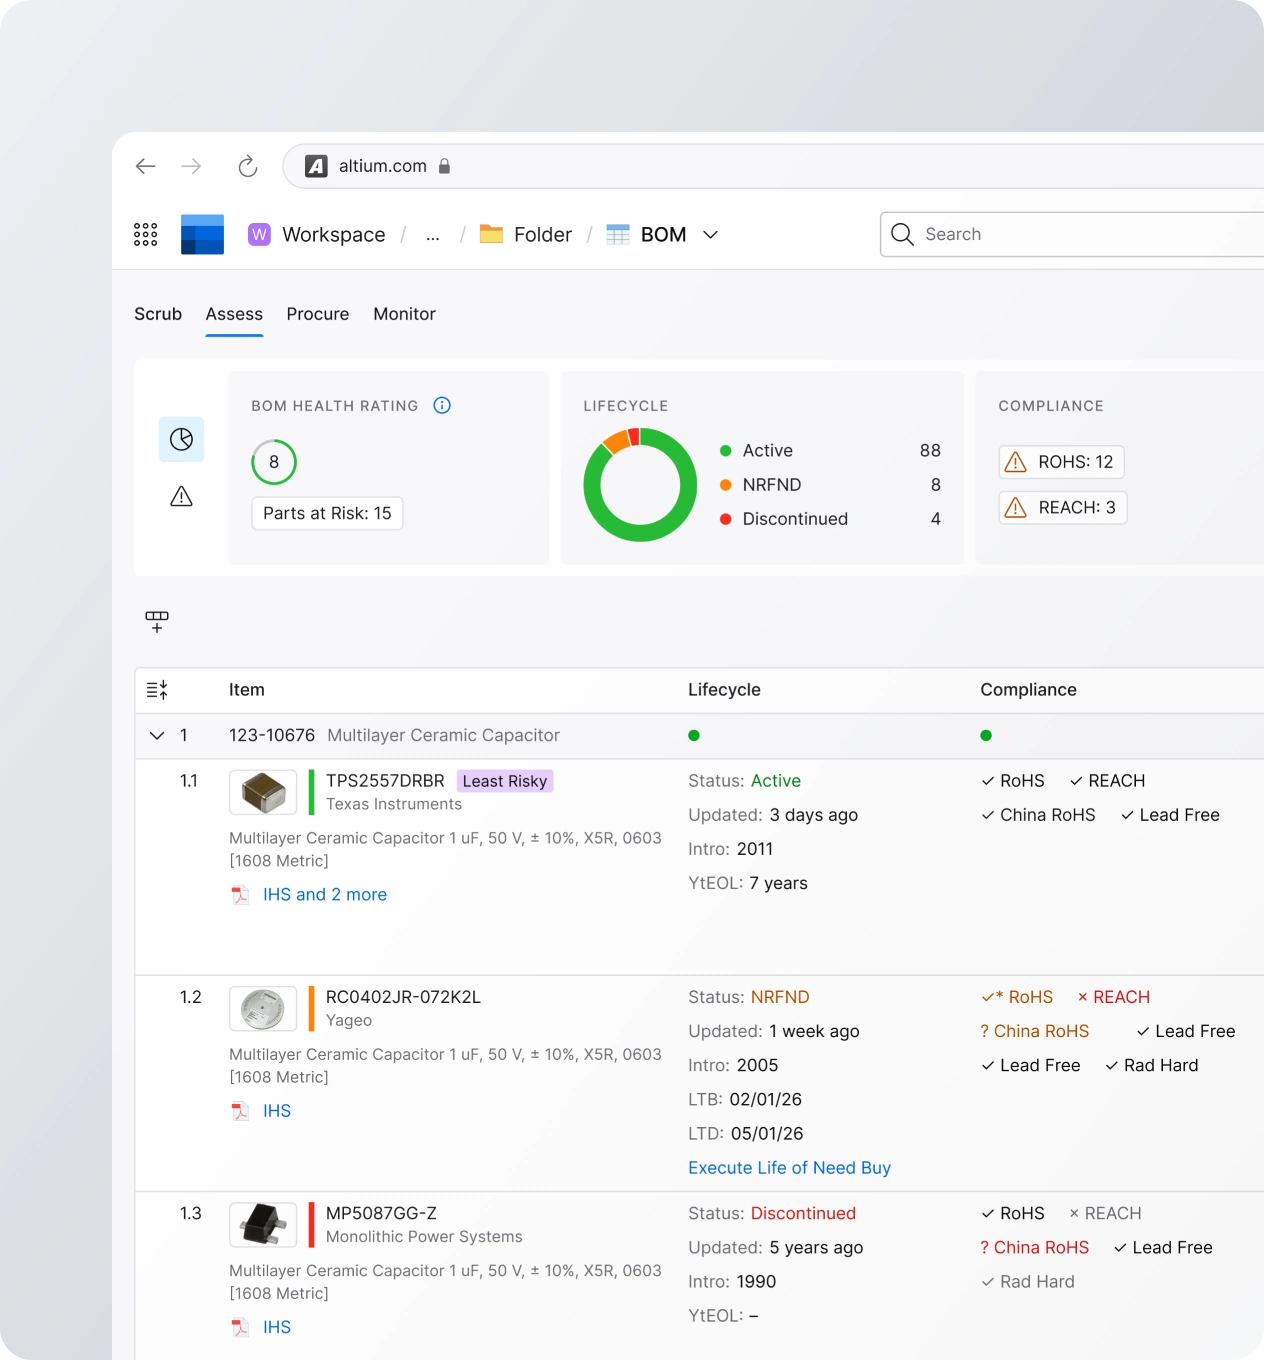Click the add column icon above table
Image resolution: width=1264 pixels, height=1360 pixels.
coord(157,621)
